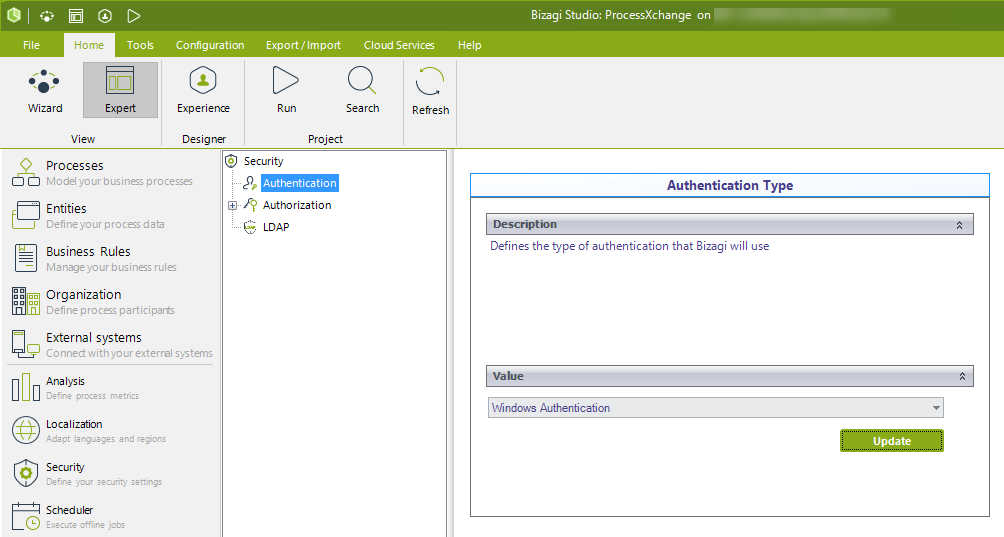This screenshot has height=537, width=1004.
Task: Open the Export / Import tab
Action: pos(304,45)
